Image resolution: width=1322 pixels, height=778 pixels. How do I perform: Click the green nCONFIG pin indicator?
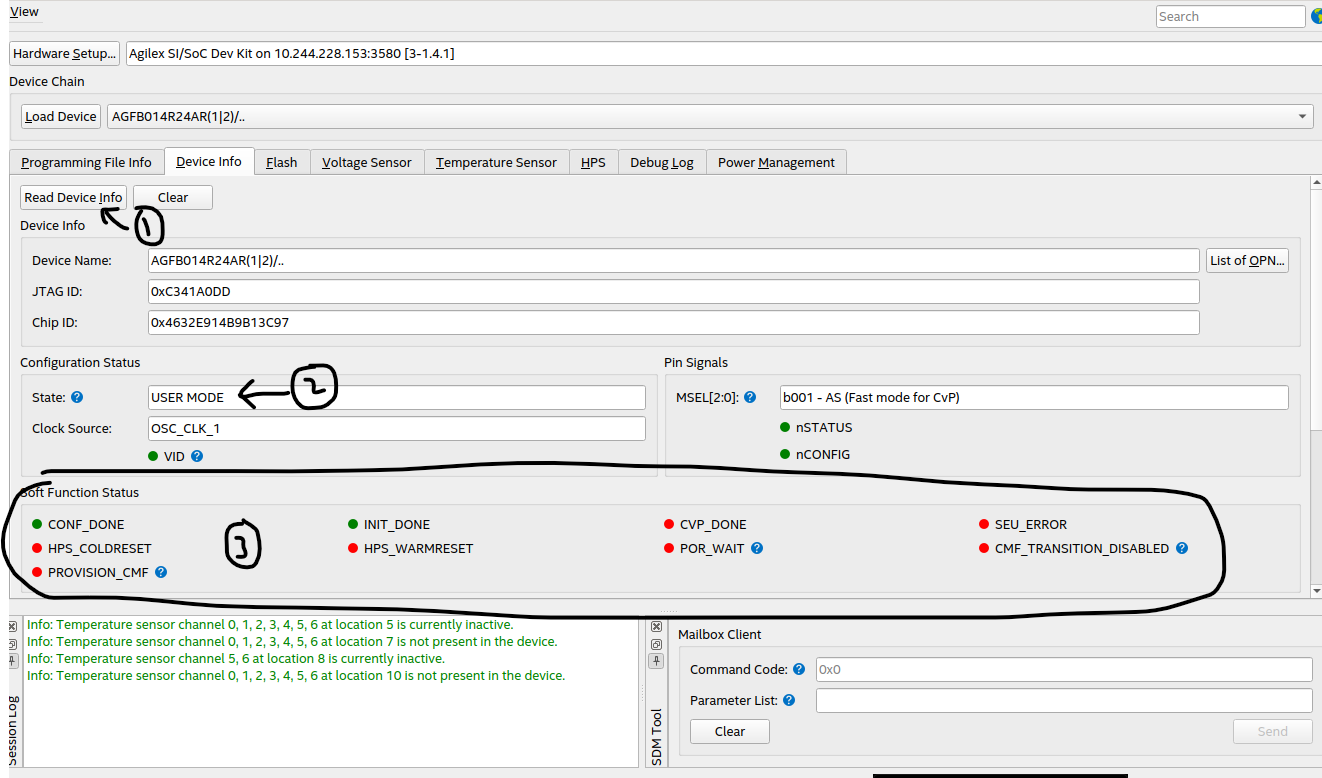(785, 454)
